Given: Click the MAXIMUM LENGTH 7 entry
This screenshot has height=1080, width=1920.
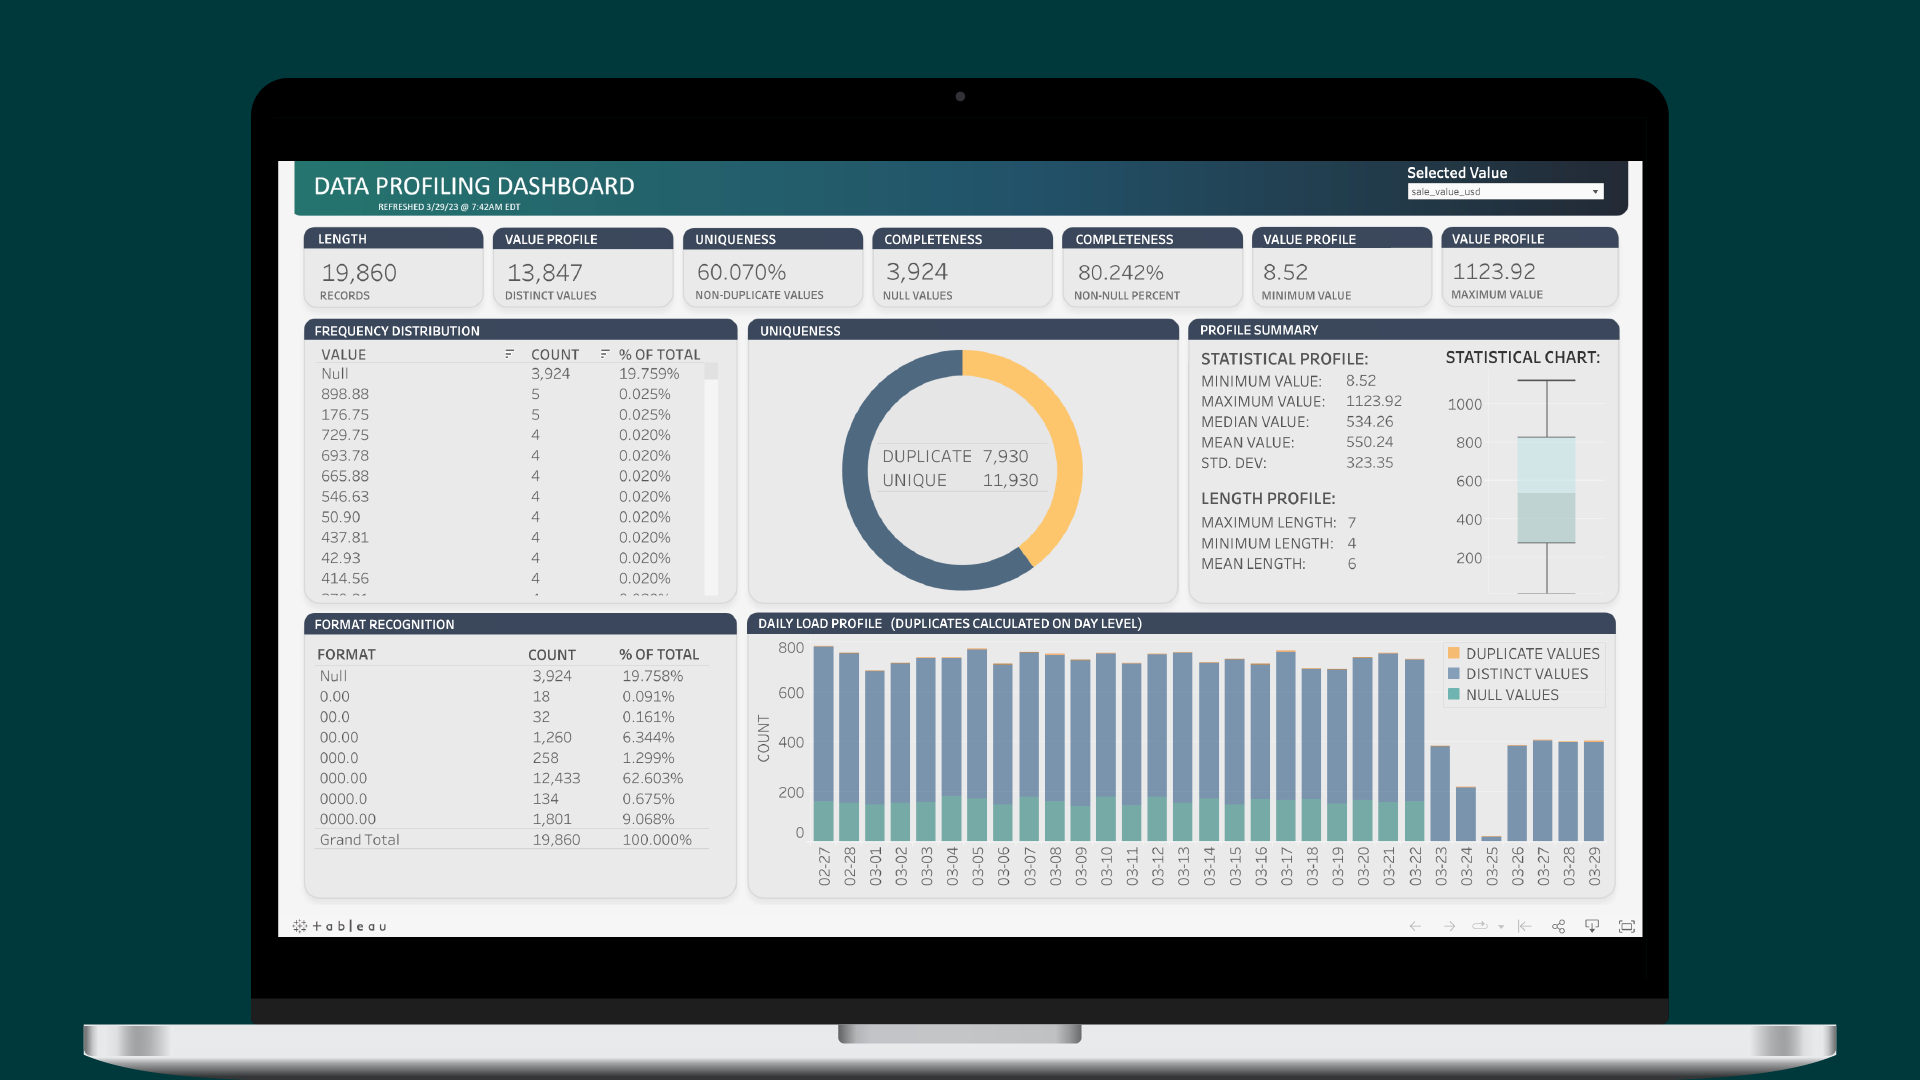Looking at the screenshot, I should click(1279, 523).
